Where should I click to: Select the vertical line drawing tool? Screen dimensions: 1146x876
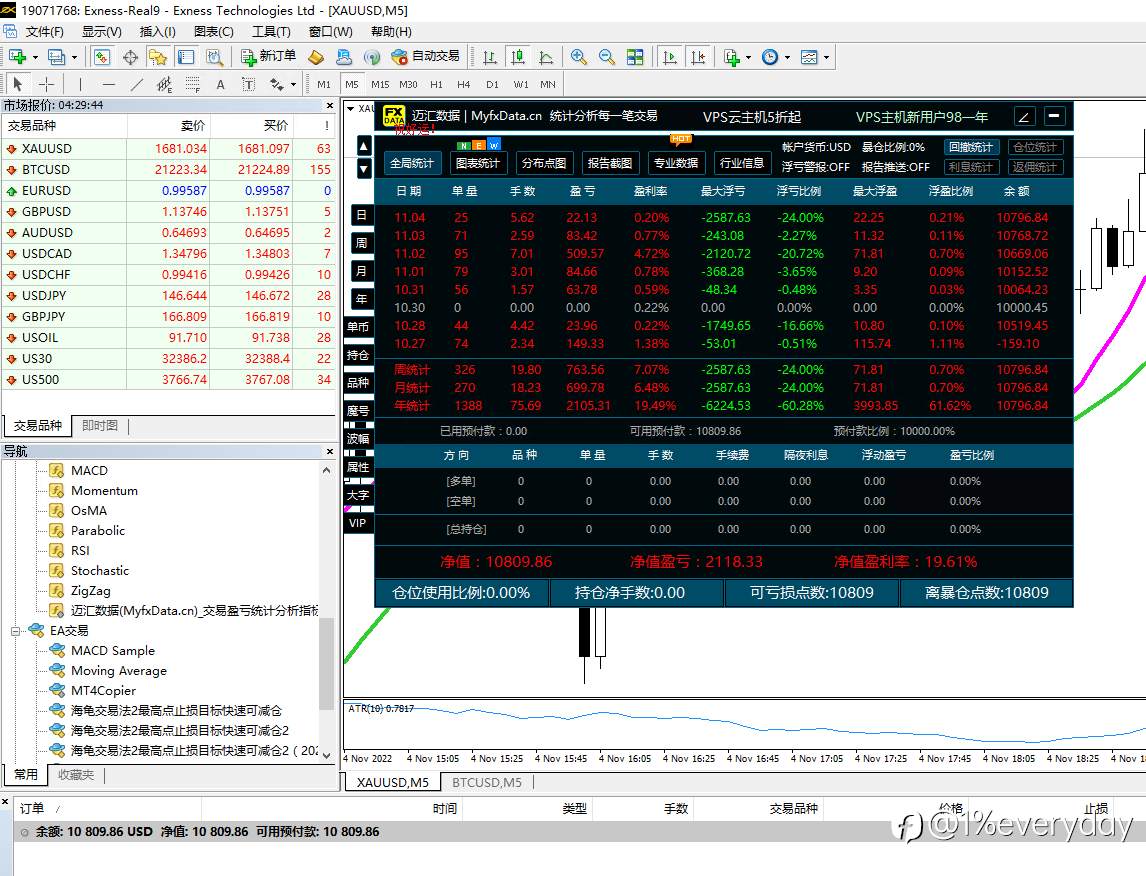click(80, 84)
